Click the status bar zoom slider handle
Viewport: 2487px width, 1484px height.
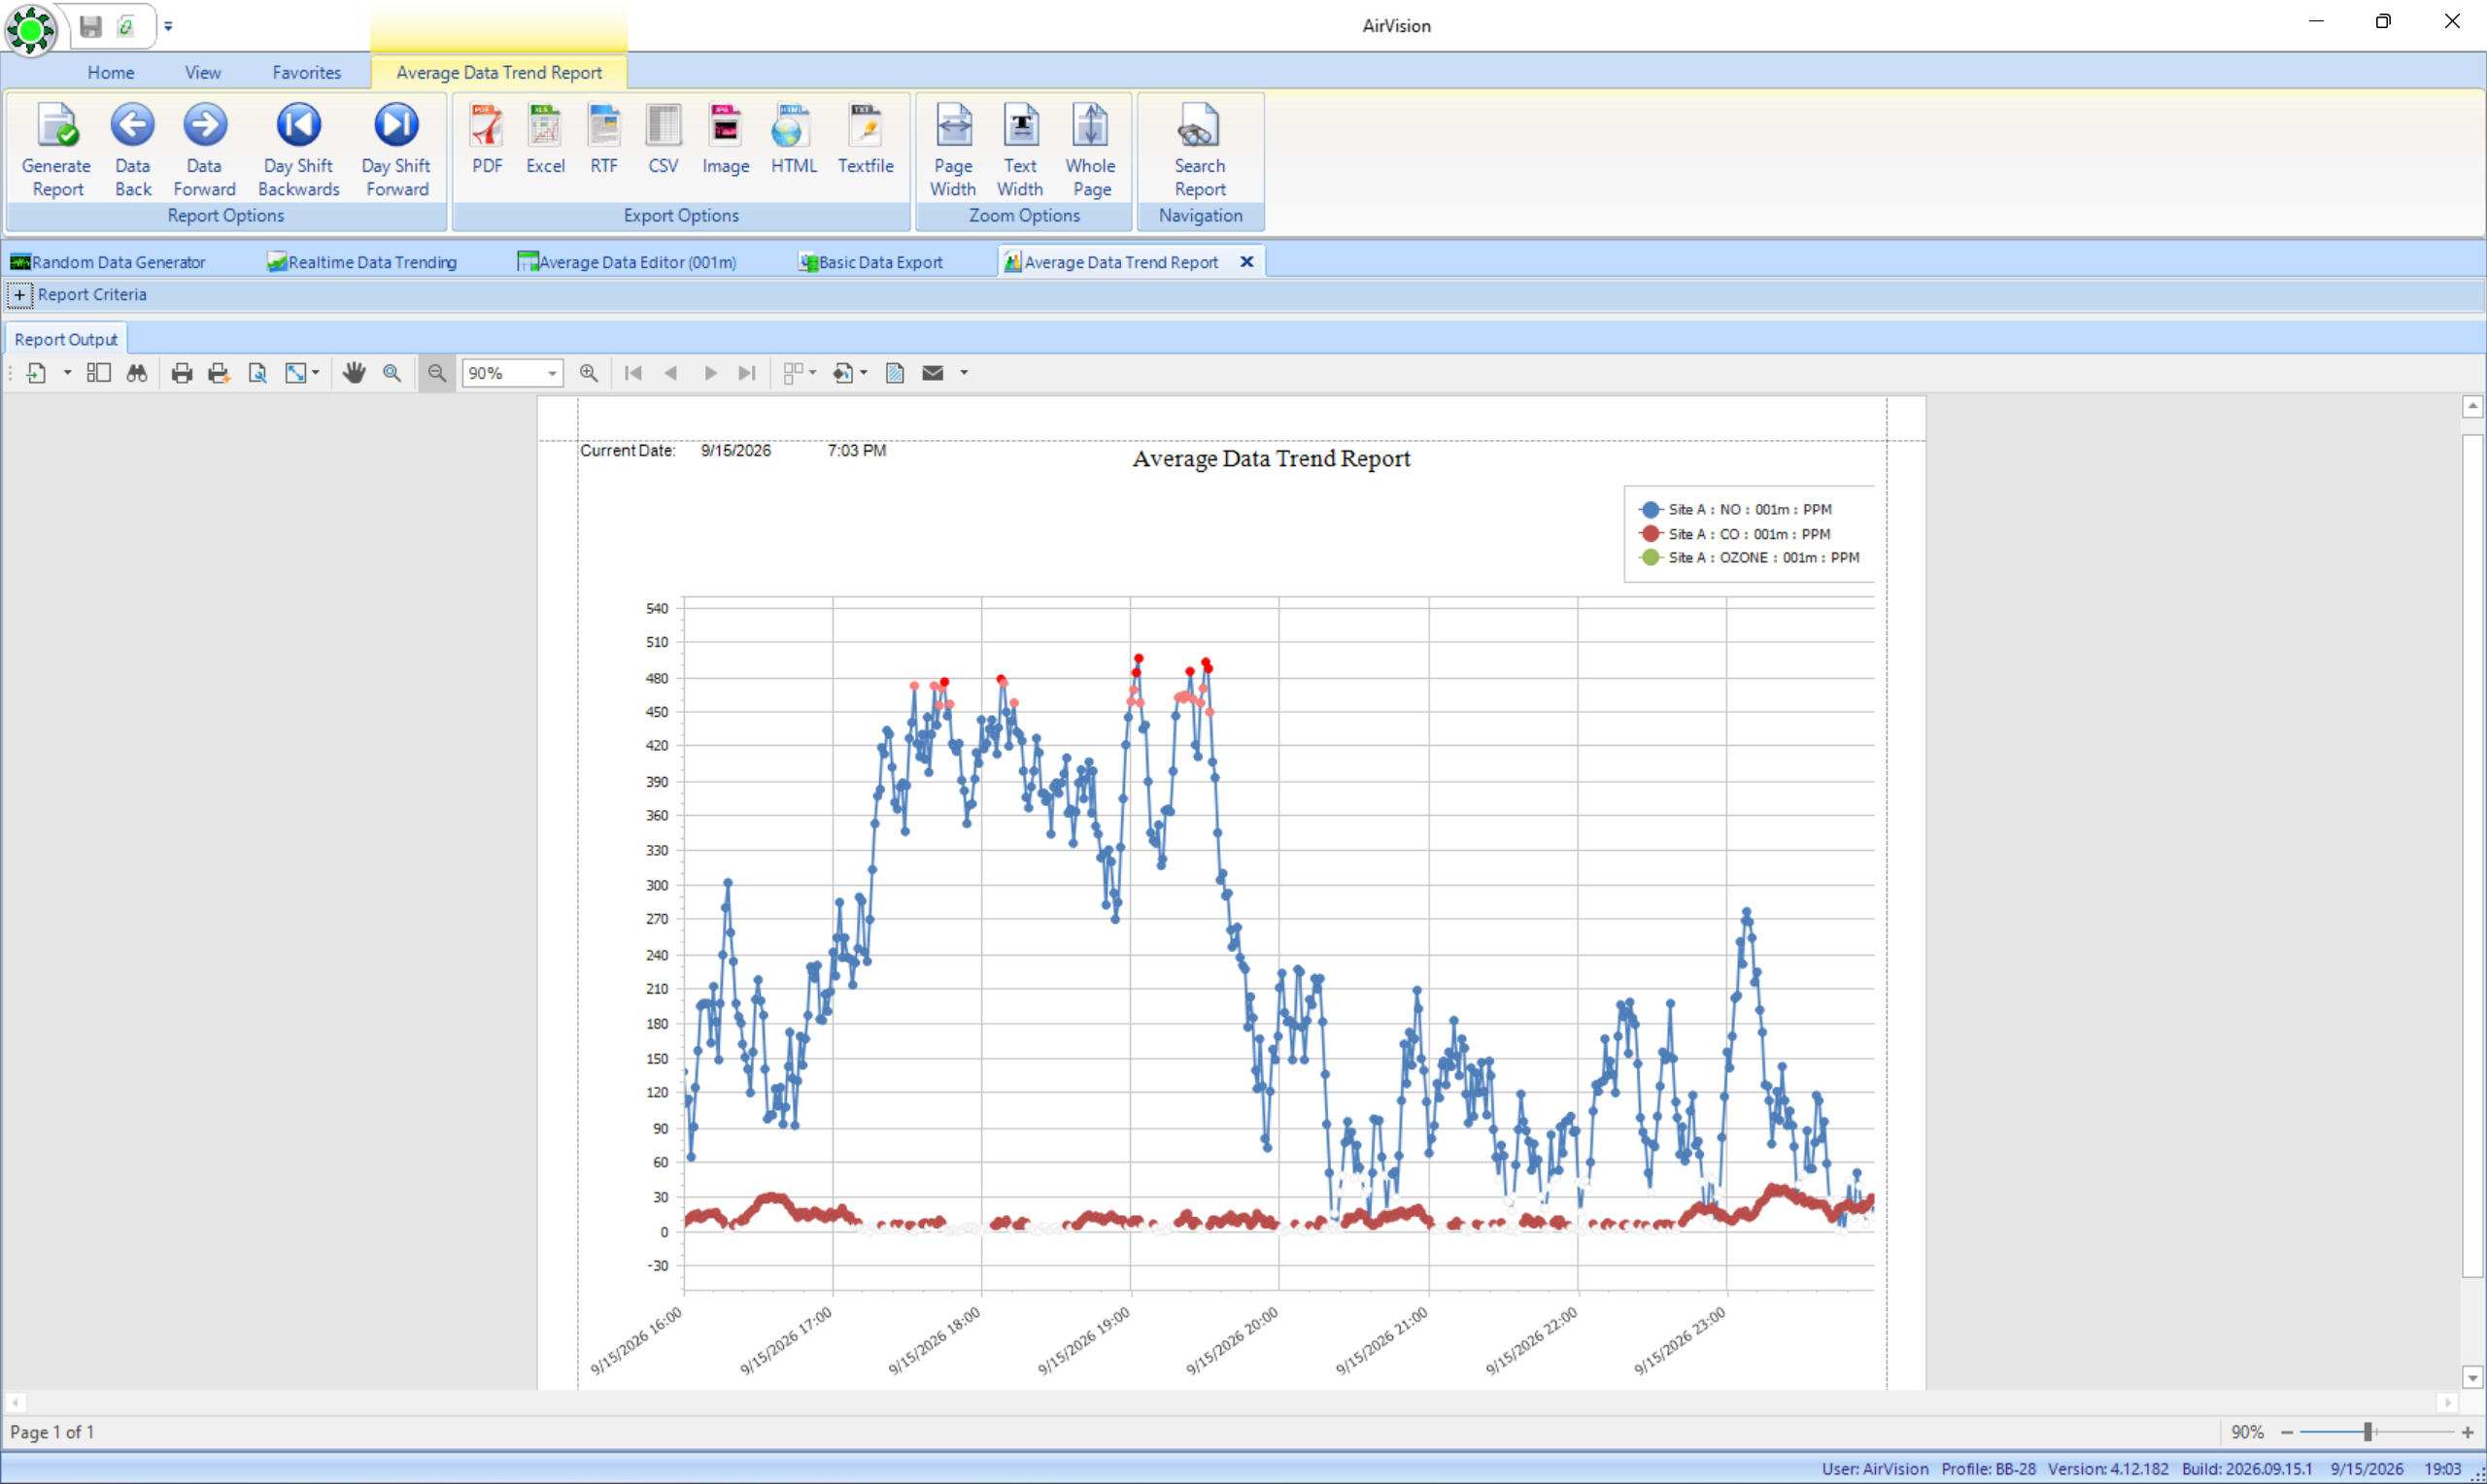pos(2368,1432)
